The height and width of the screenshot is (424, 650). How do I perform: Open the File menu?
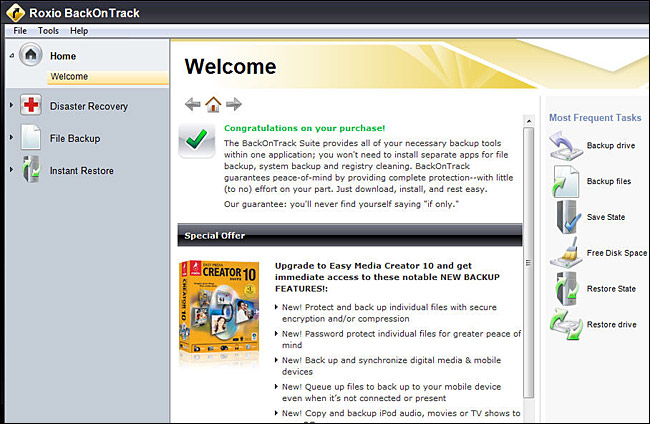tap(20, 31)
